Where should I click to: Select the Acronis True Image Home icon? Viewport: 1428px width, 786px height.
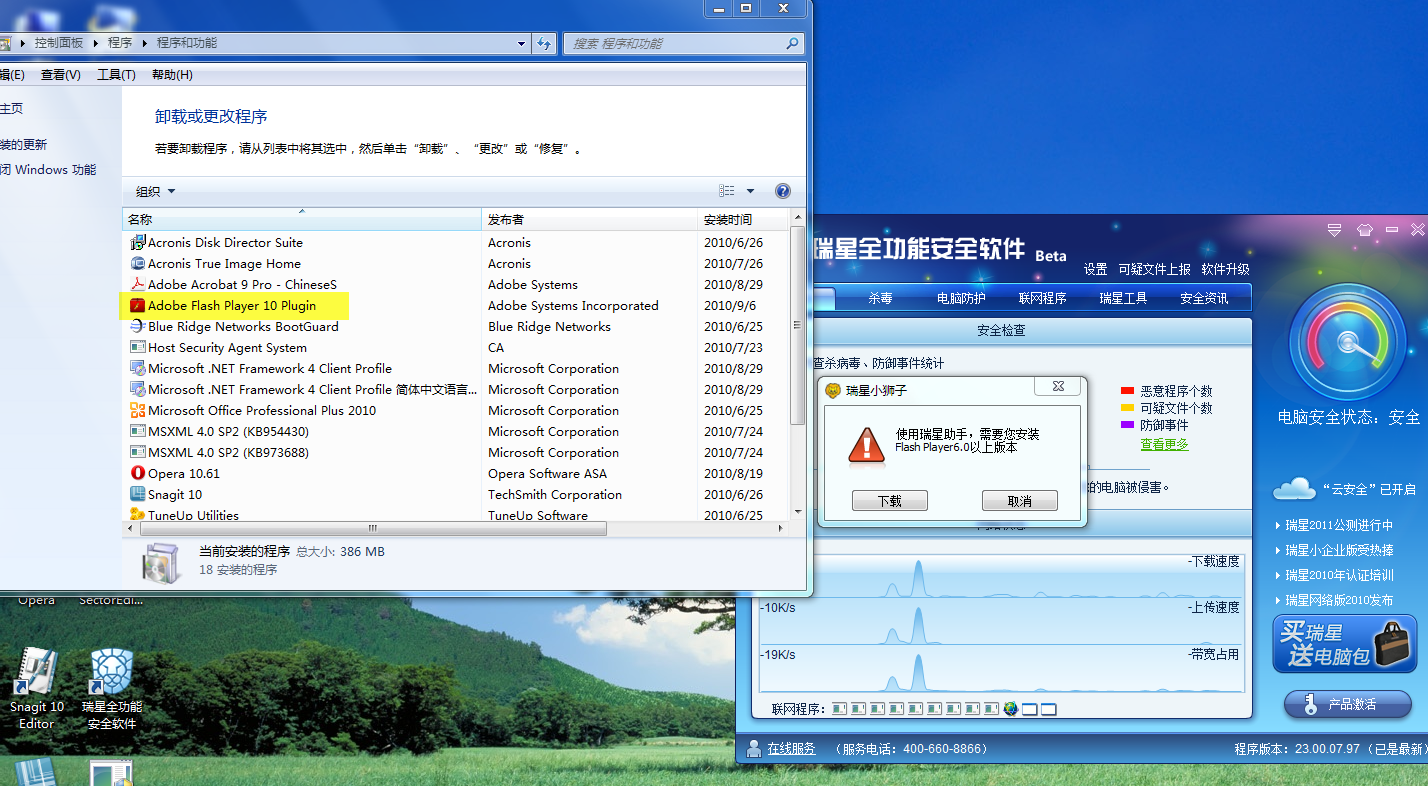tap(138, 263)
